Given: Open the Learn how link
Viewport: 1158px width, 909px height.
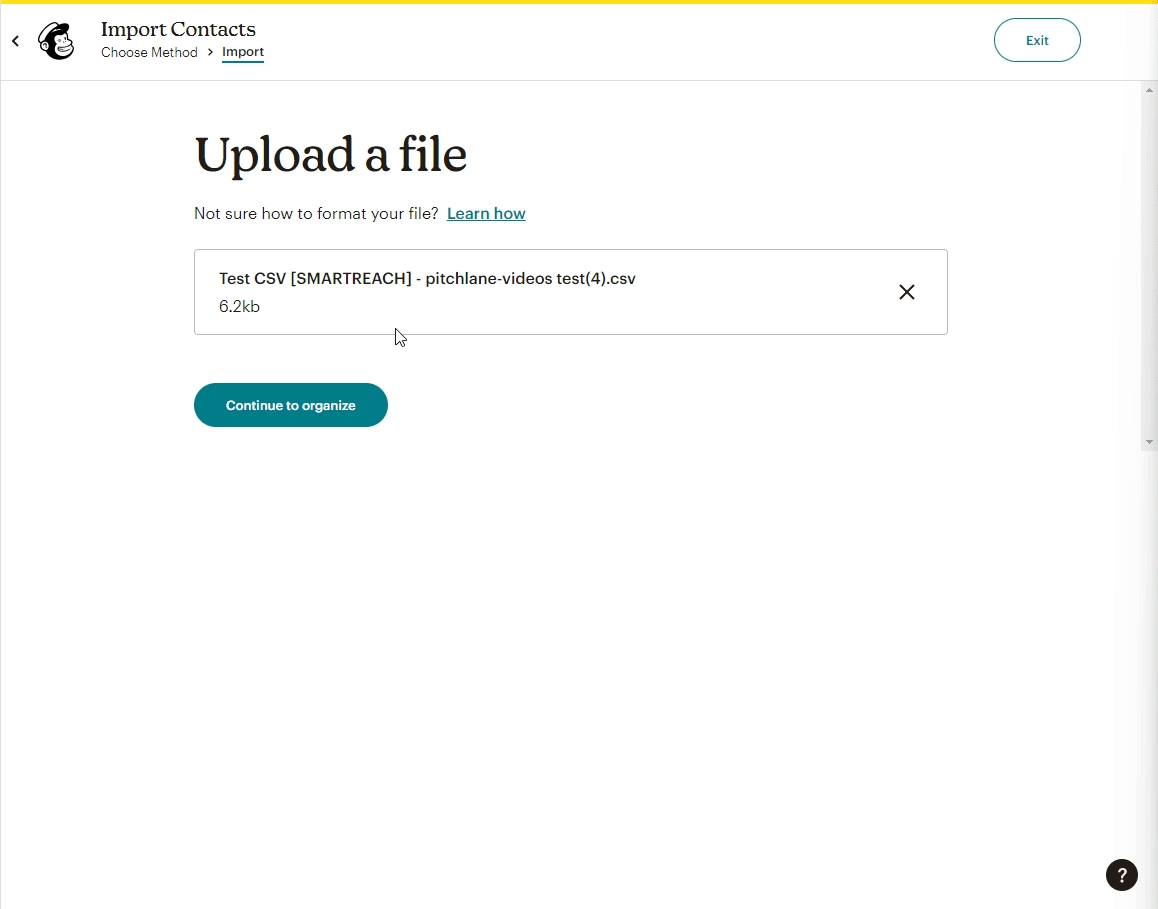Looking at the screenshot, I should [x=486, y=213].
